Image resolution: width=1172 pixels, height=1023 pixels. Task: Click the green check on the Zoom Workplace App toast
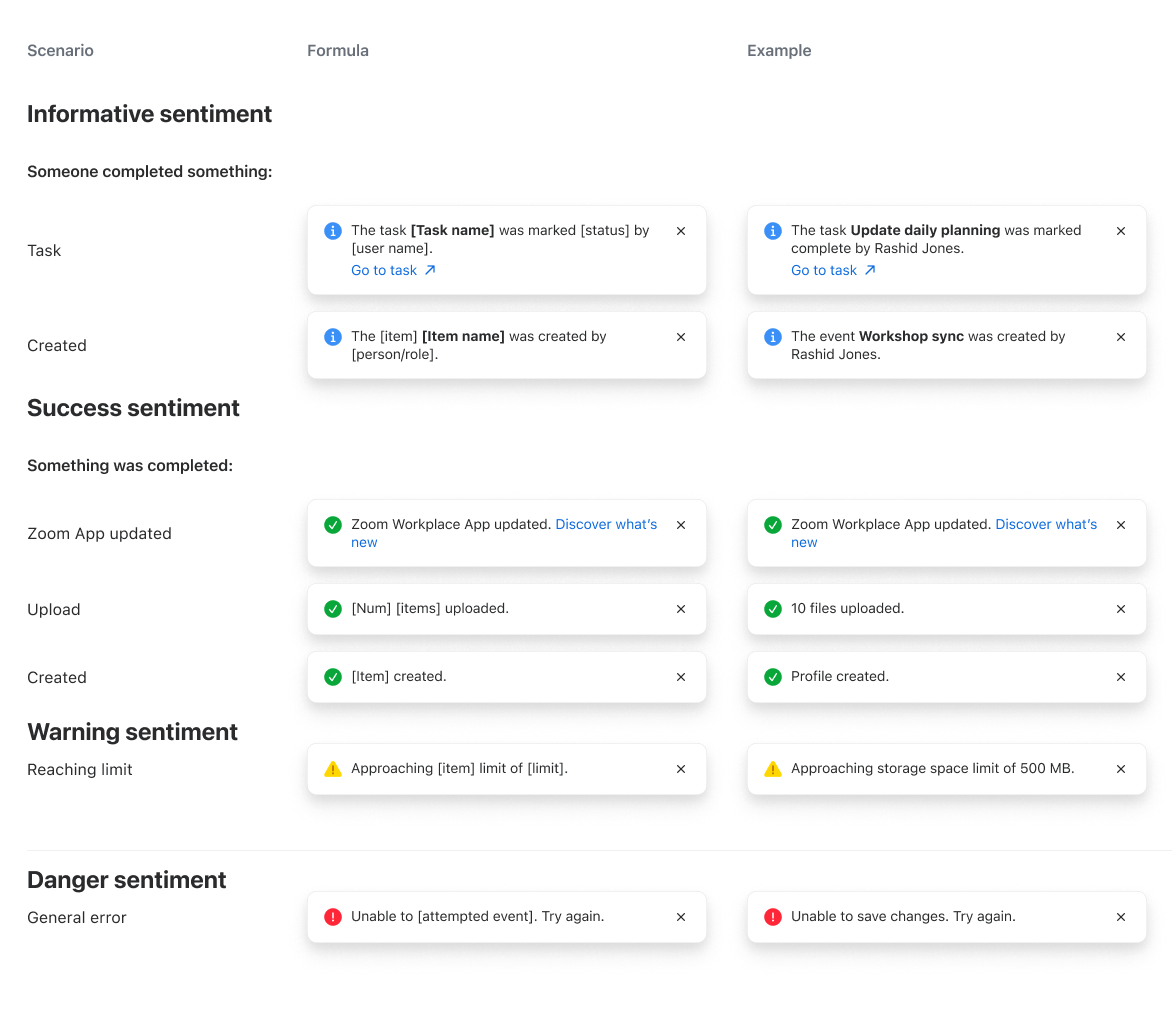coord(333,524)
